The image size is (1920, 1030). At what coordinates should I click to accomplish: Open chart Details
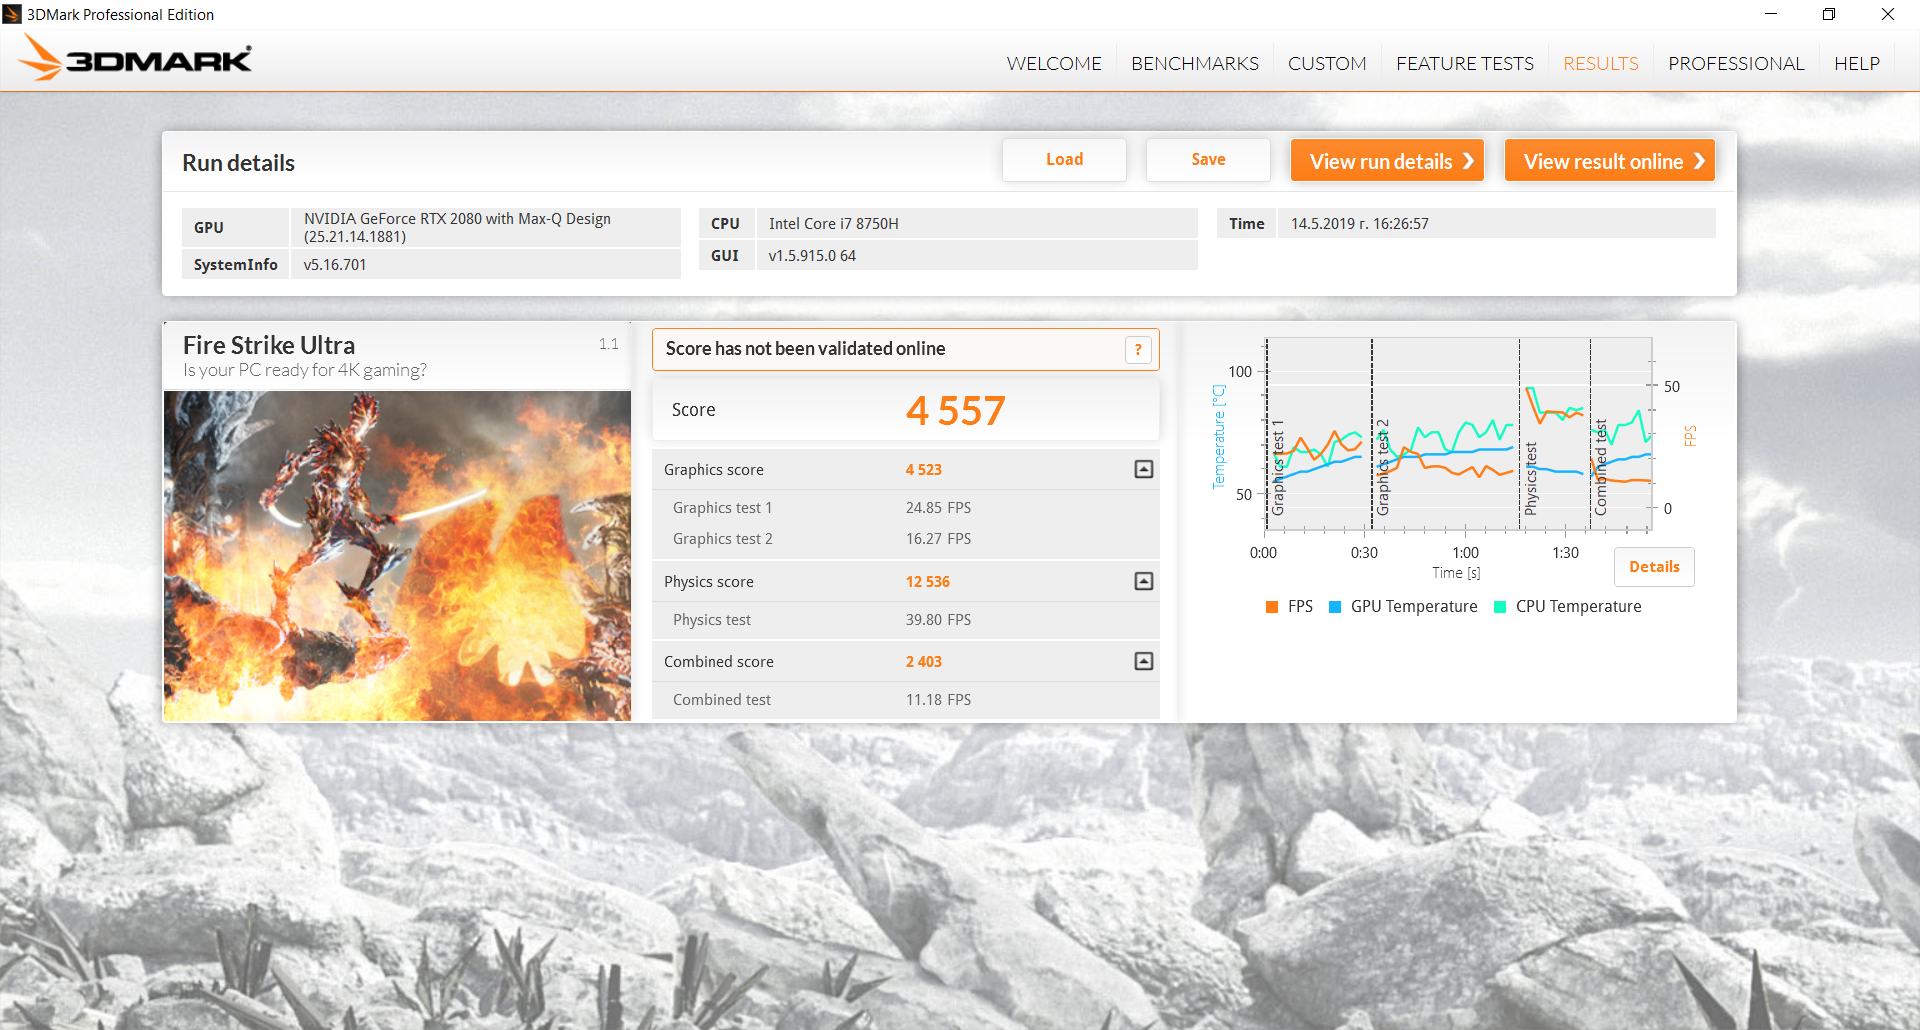[x=1654, y=567]
